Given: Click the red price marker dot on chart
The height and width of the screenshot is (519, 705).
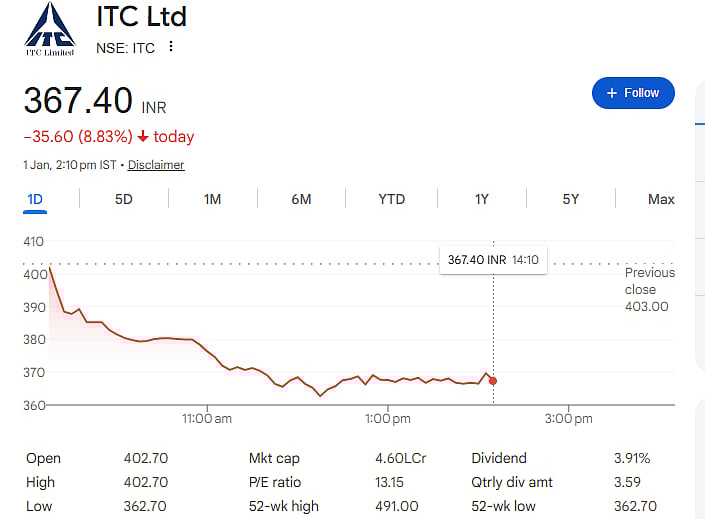Looking at the screenshot, I should pos(493,381).
